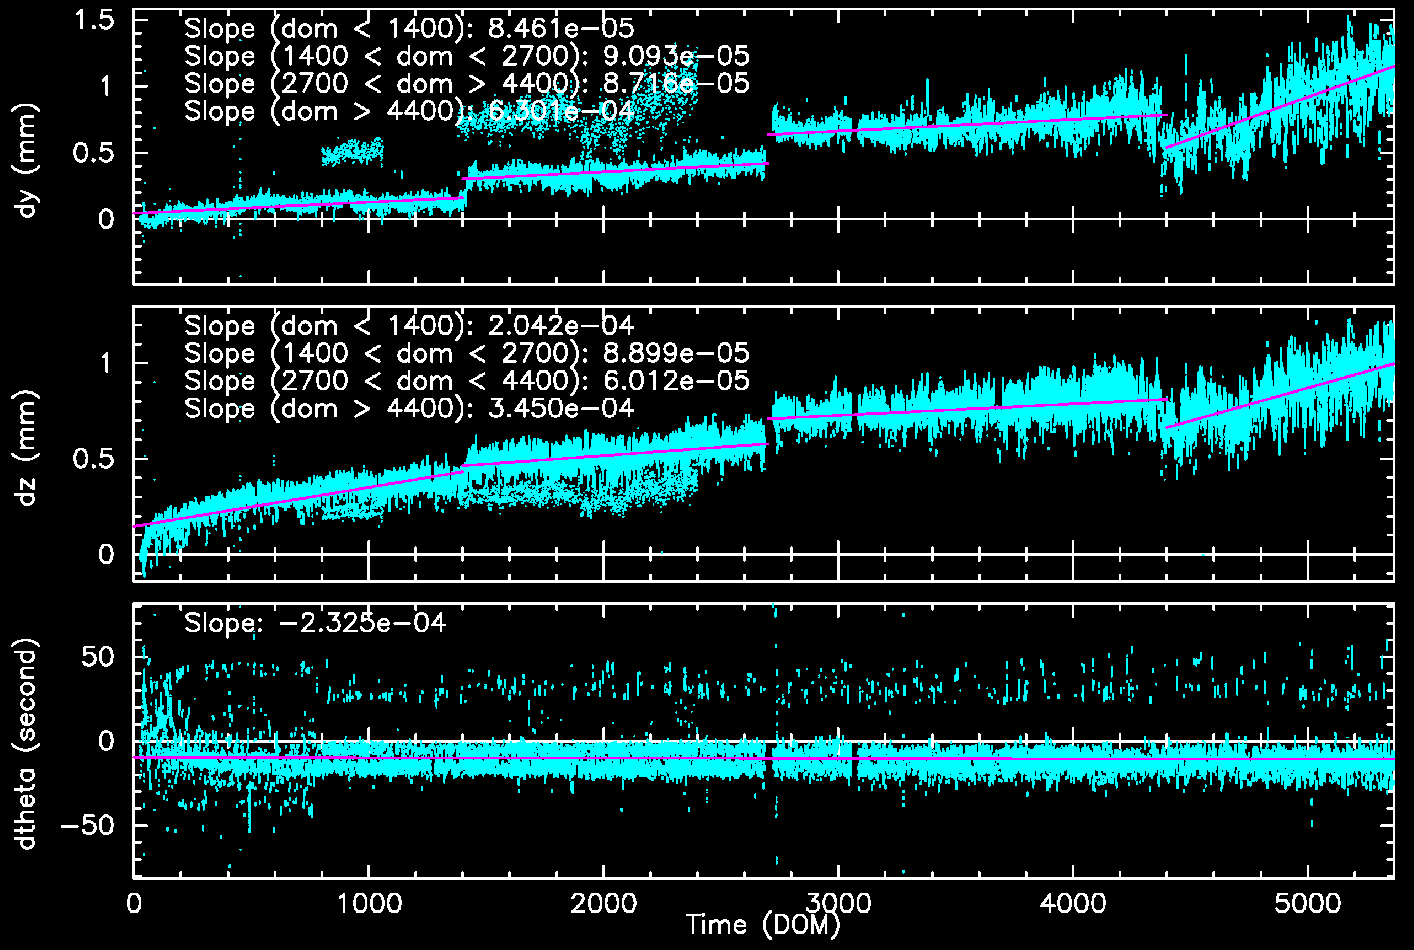The image size is (1414, 950).
Task: Select the dz slope text 8.899e-05
Action: (x=676, y=354)
